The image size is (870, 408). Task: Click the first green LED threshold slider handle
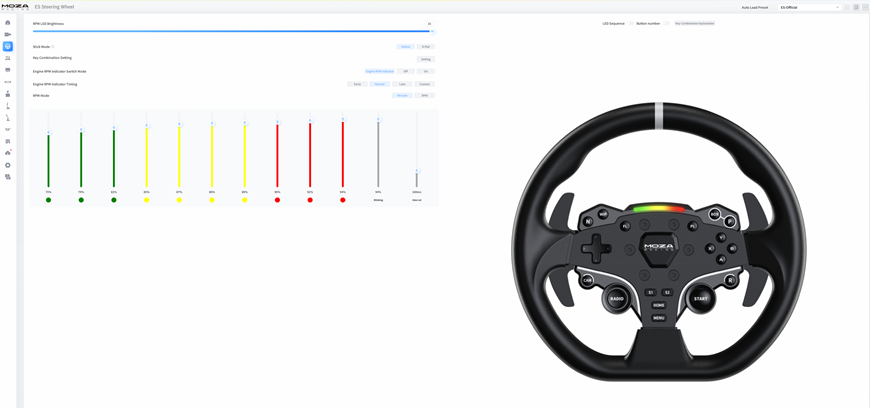pos(48,132)
